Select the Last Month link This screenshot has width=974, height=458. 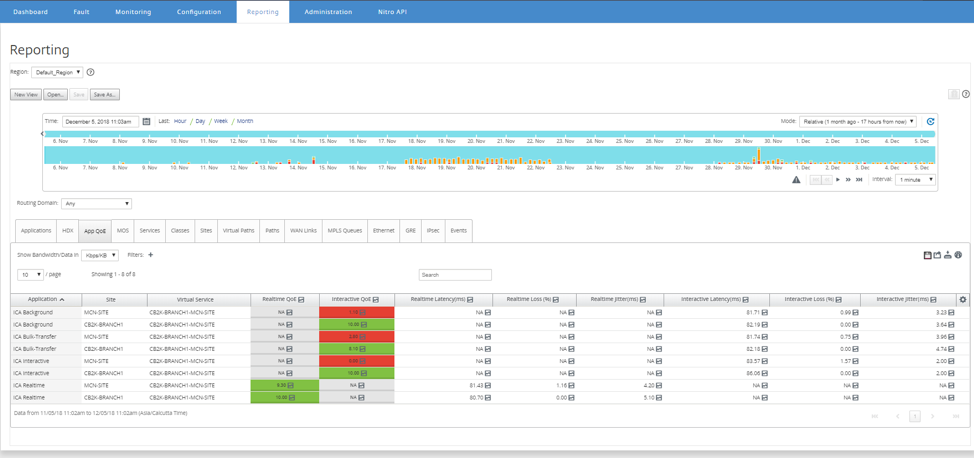tap(245, 121)
